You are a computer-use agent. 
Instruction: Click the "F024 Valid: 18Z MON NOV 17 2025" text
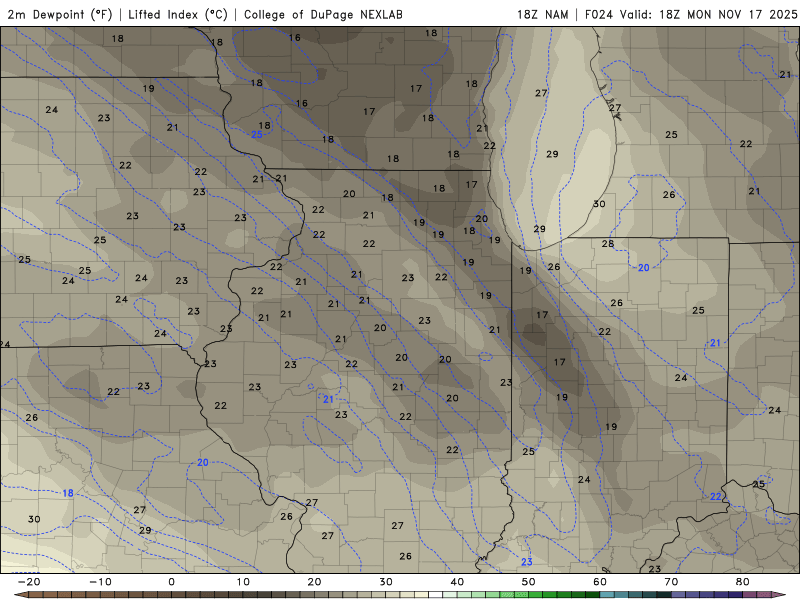[x=691, y=14]
